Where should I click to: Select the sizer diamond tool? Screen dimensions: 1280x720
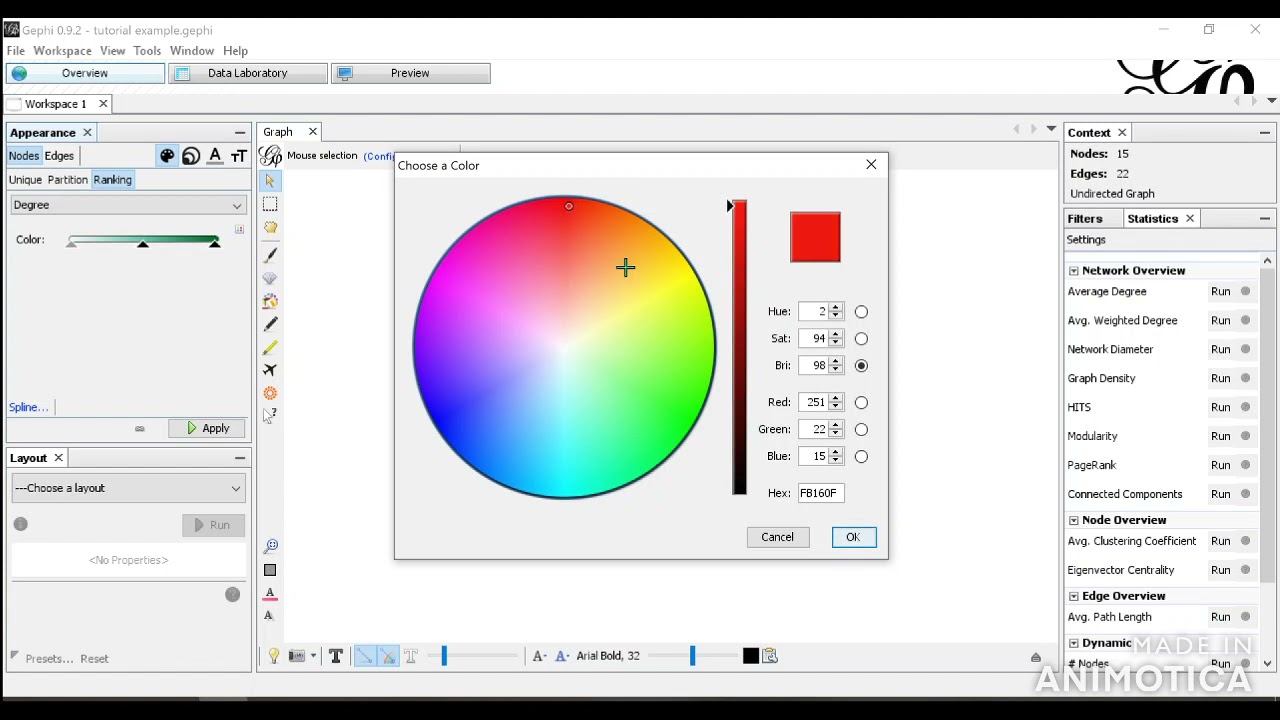click(x=270, y=278)
